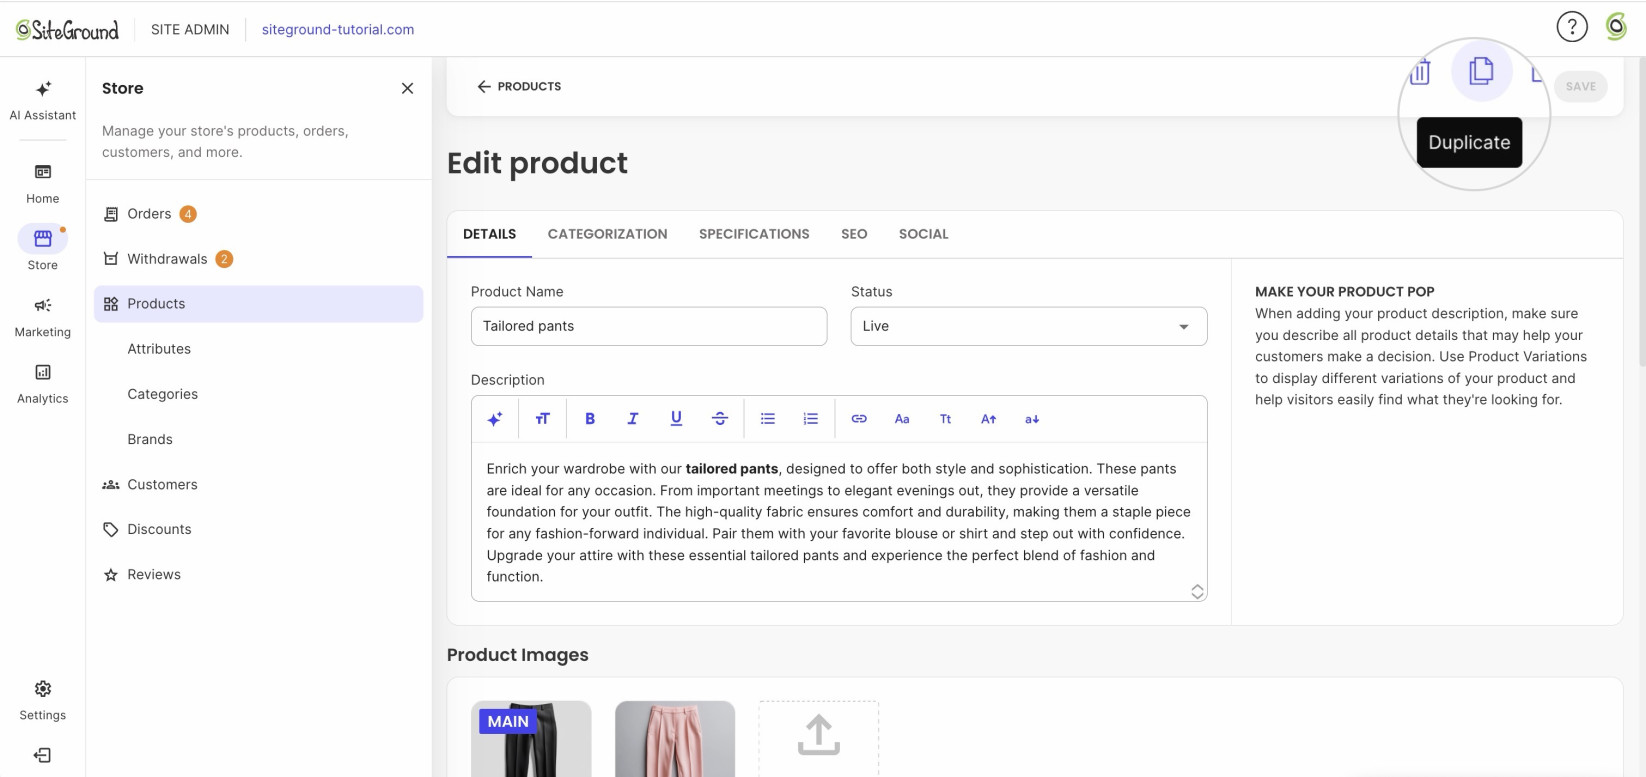Apply lowercase a-down-arrow transform
This screenshot has height=777, width=1646.
[1032, 419]
